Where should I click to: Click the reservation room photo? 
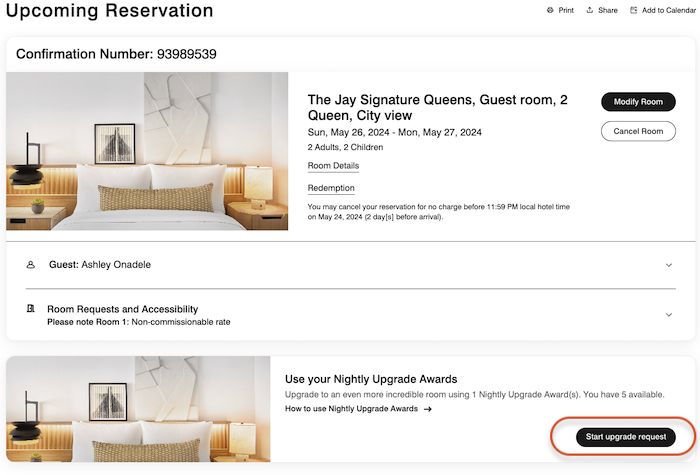point(147,151)
